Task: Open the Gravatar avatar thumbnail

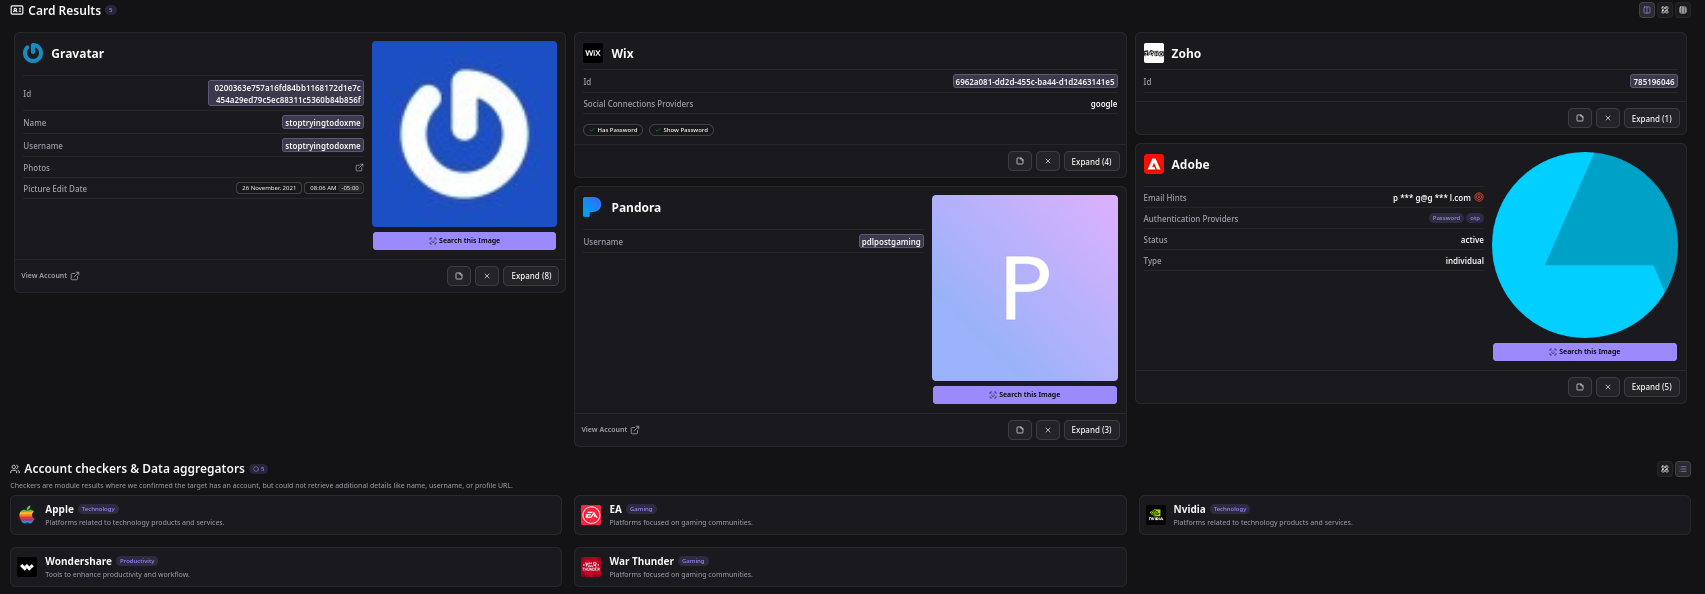Action: [464, 134]
